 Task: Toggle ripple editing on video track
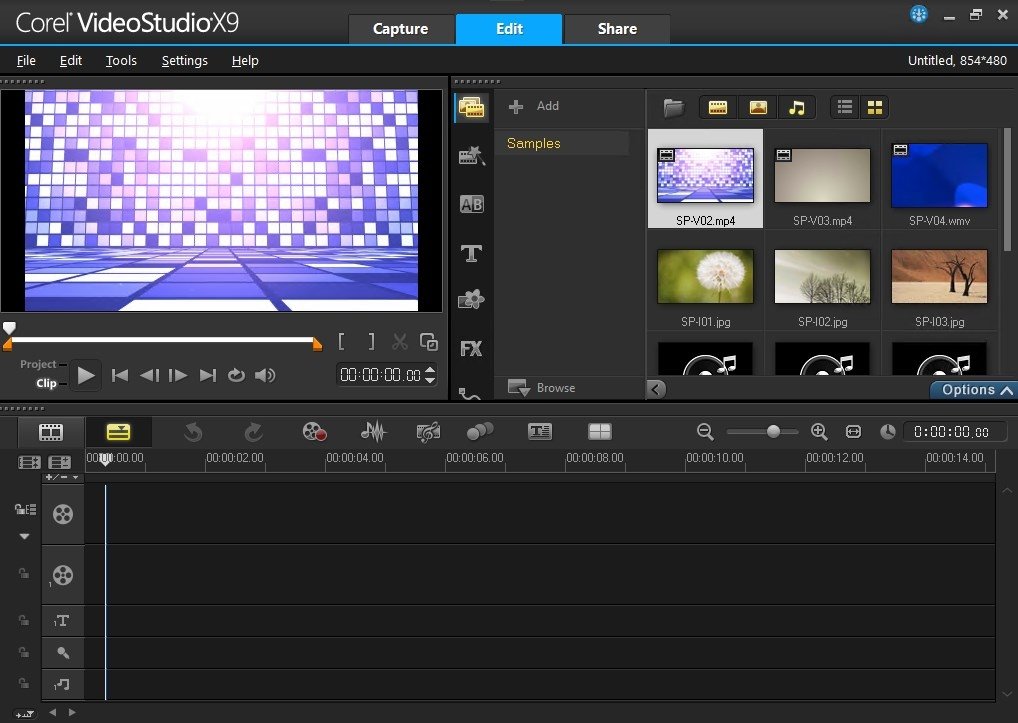click(x=25, y=509)
